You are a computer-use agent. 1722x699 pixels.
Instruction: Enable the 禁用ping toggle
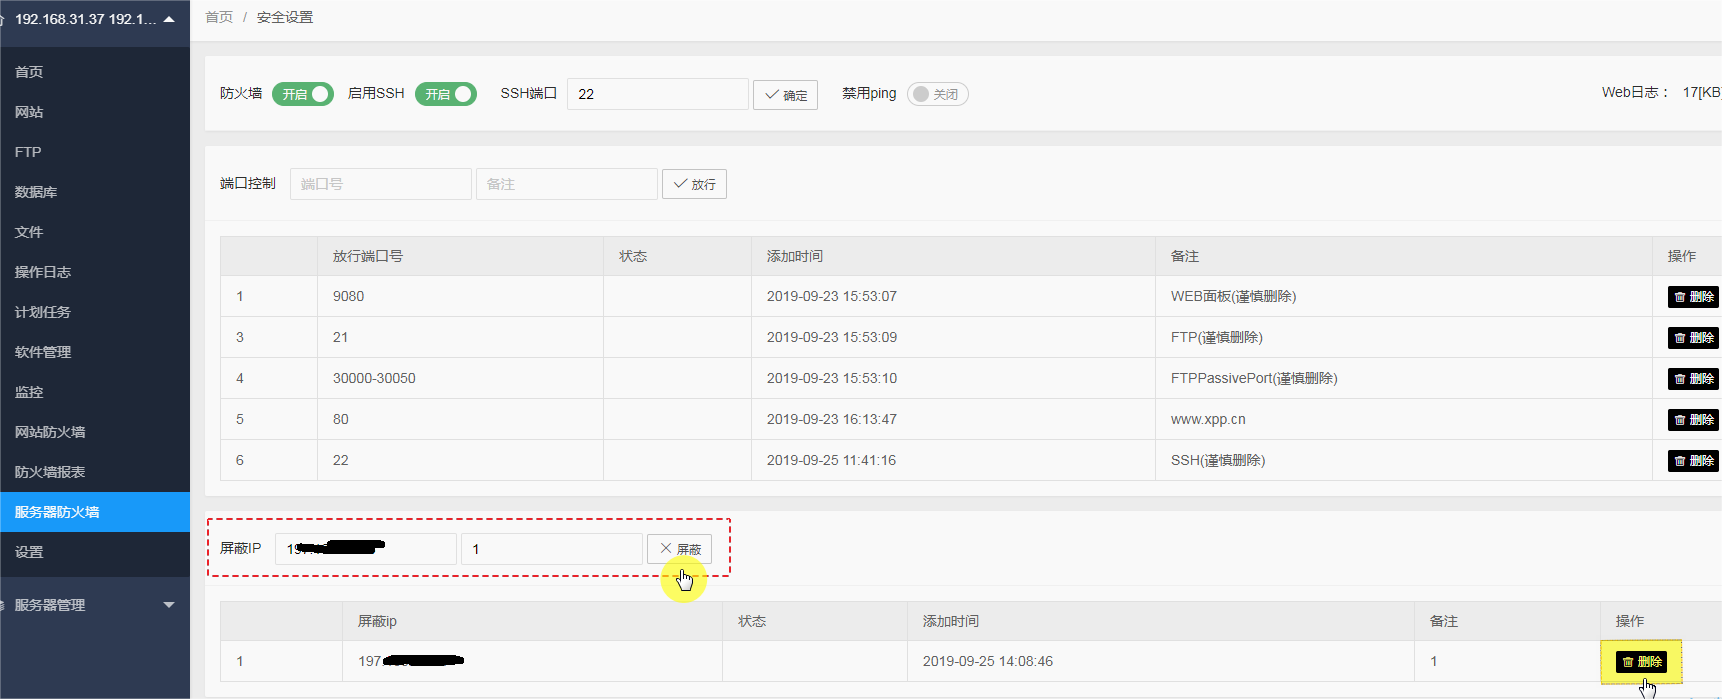coord(937,94)
